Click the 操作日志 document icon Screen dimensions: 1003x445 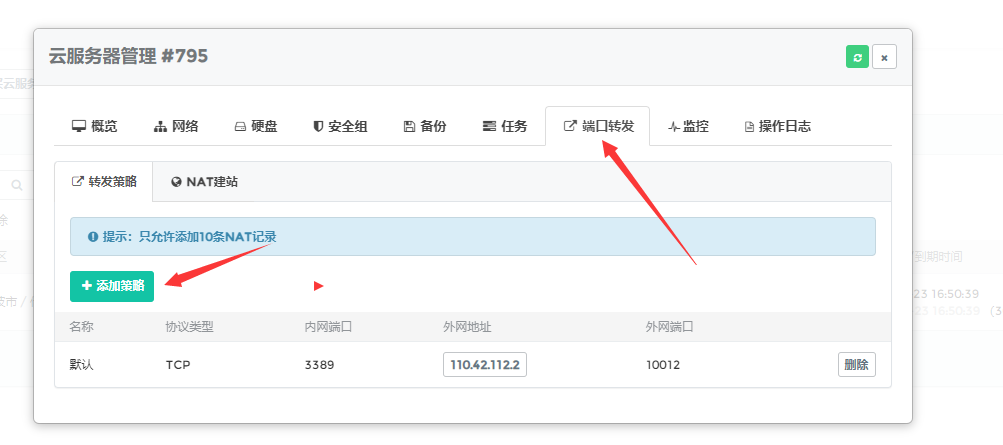click(x=749, y=127)
